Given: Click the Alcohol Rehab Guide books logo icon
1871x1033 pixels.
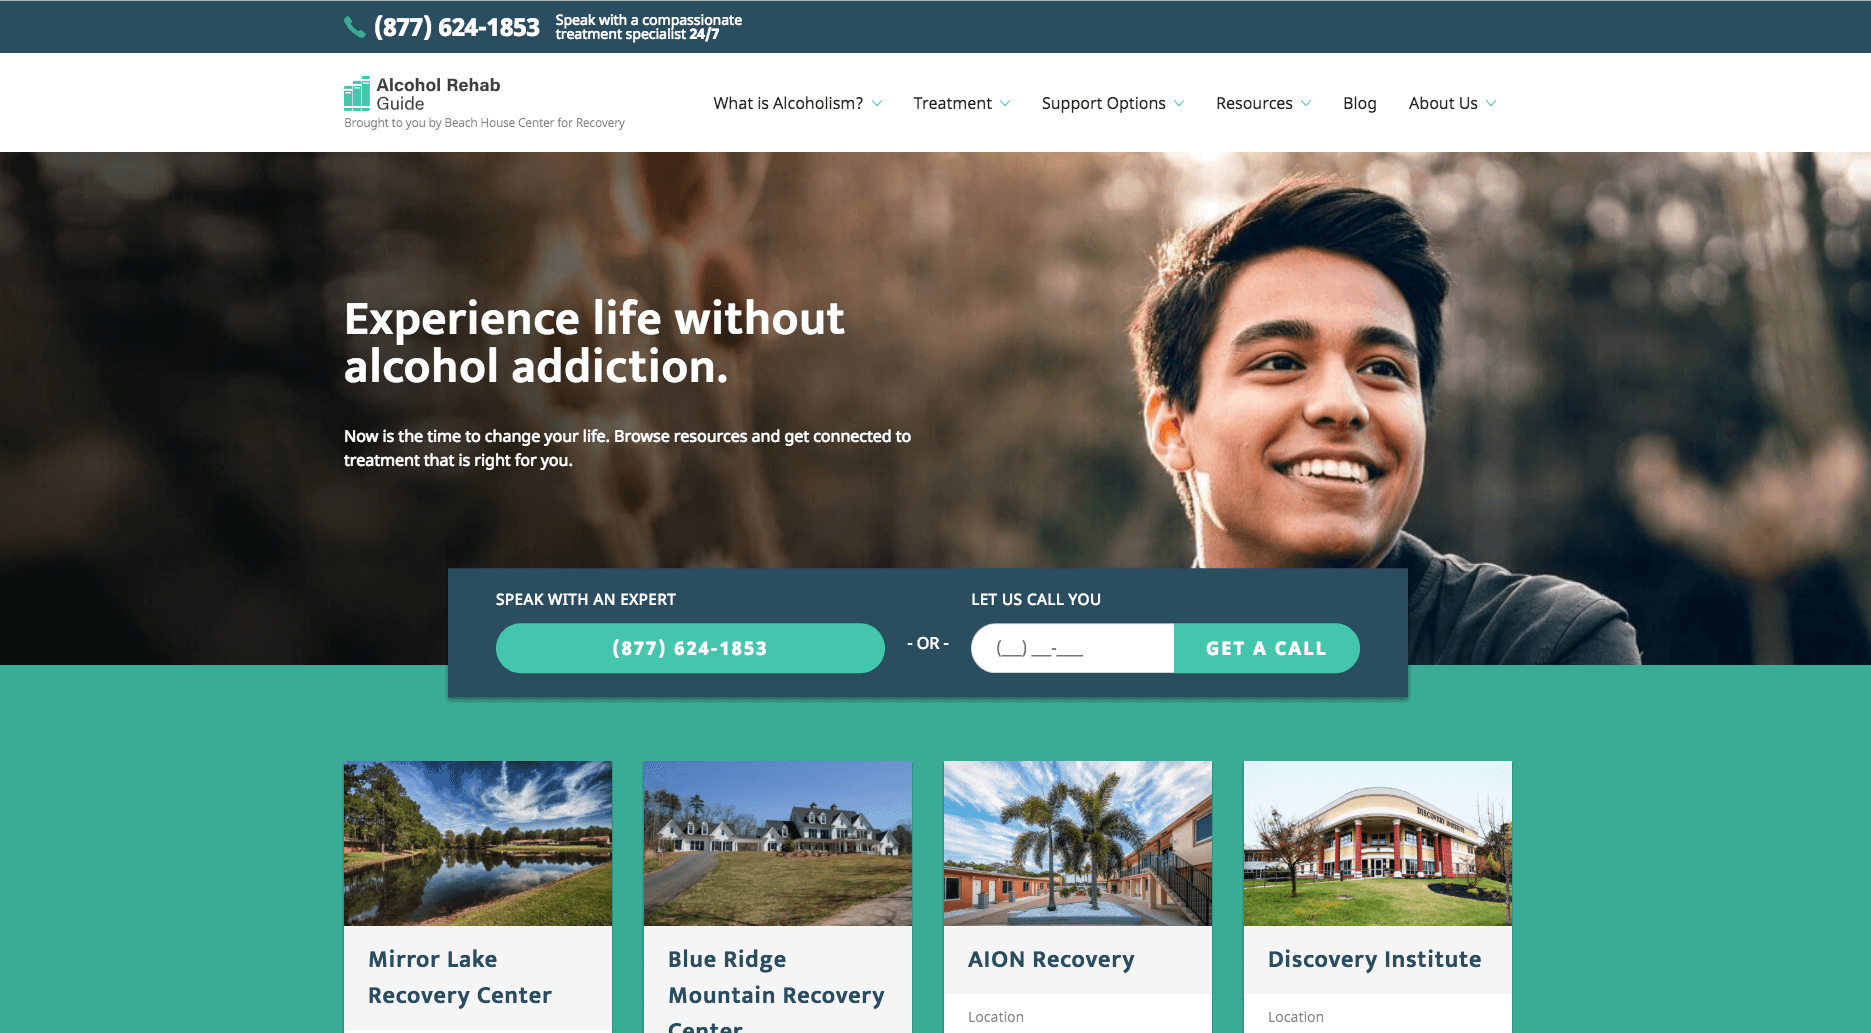Looking at the screenshot, I should click(x=357, y=94).
